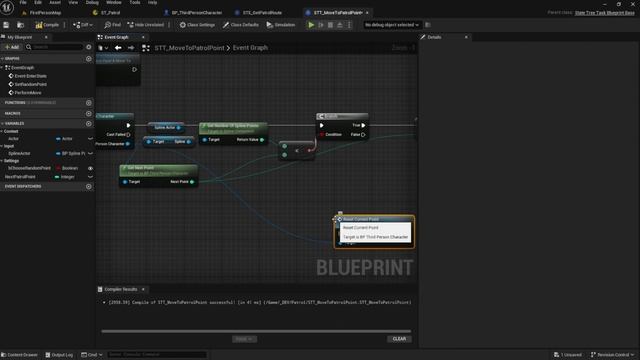Open the Diff dropdown

[x=82, y=25]
